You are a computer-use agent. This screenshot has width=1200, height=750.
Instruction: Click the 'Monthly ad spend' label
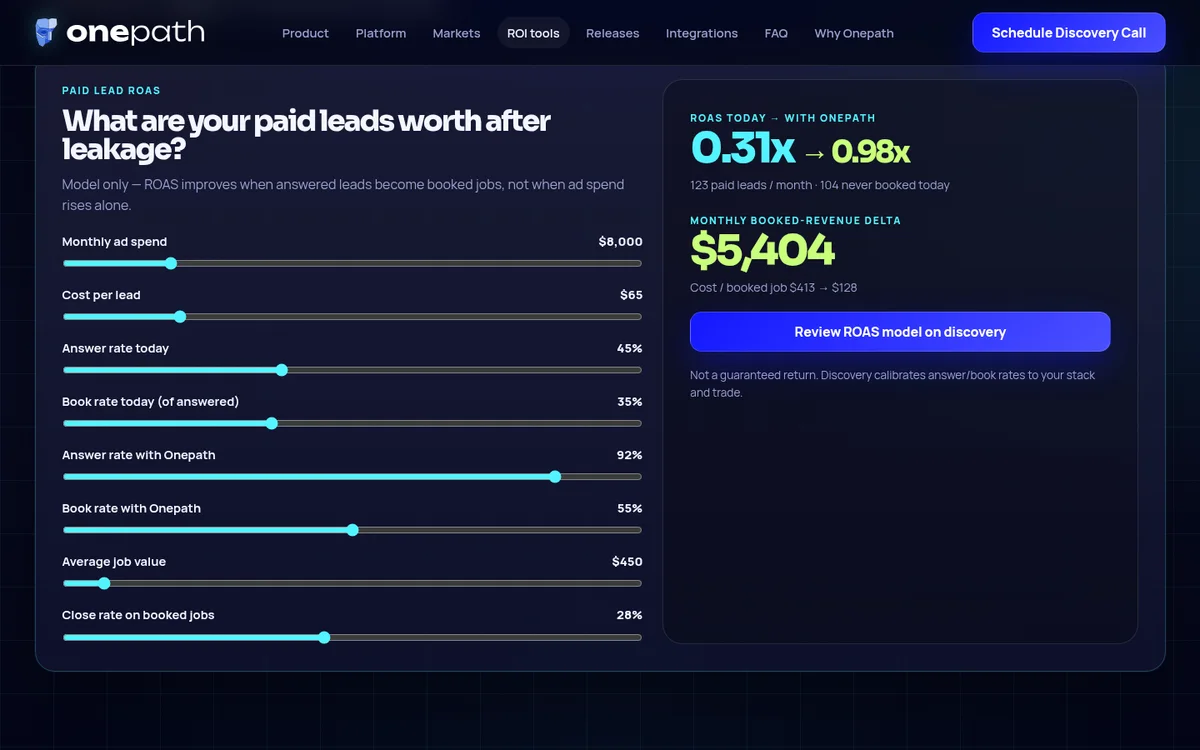(114, 242)
